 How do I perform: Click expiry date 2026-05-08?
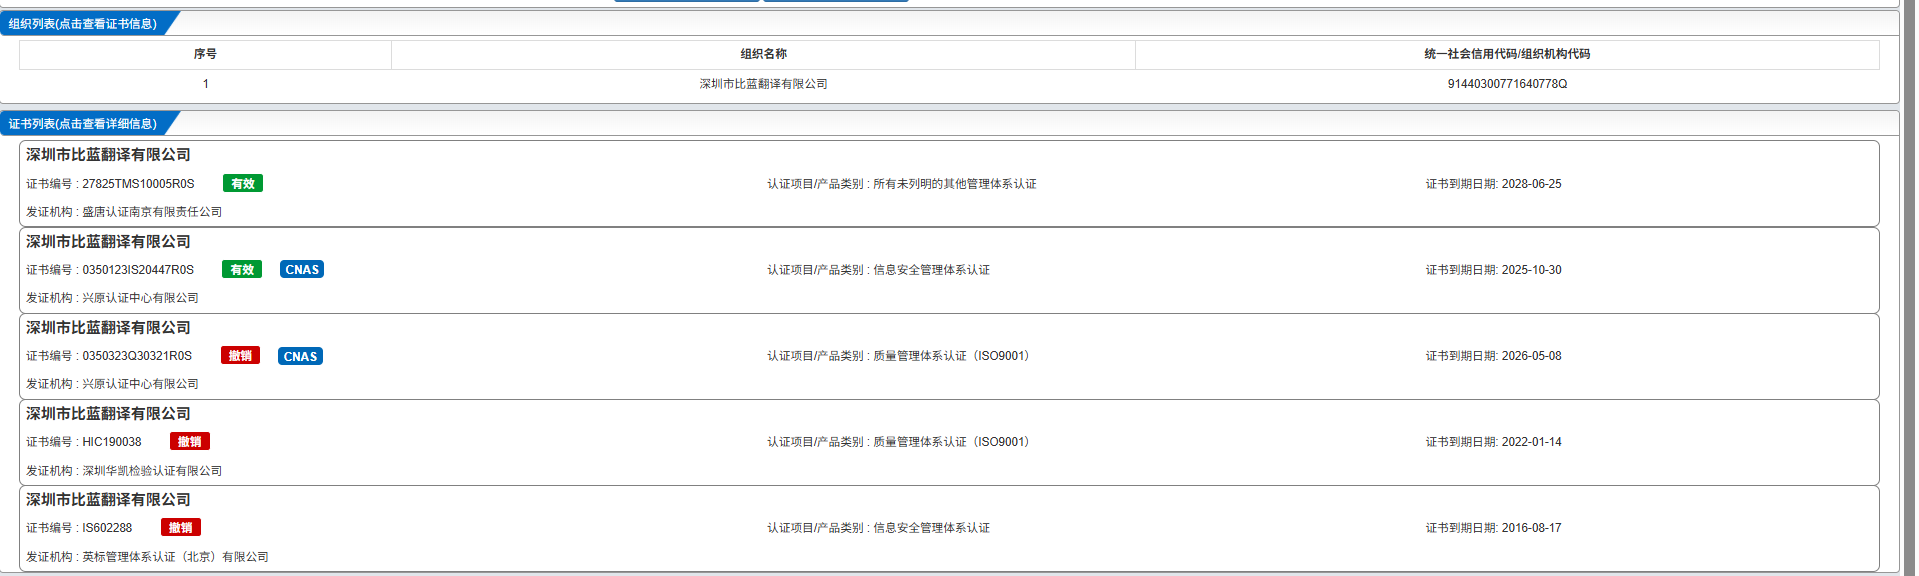tap(1531, 356)
